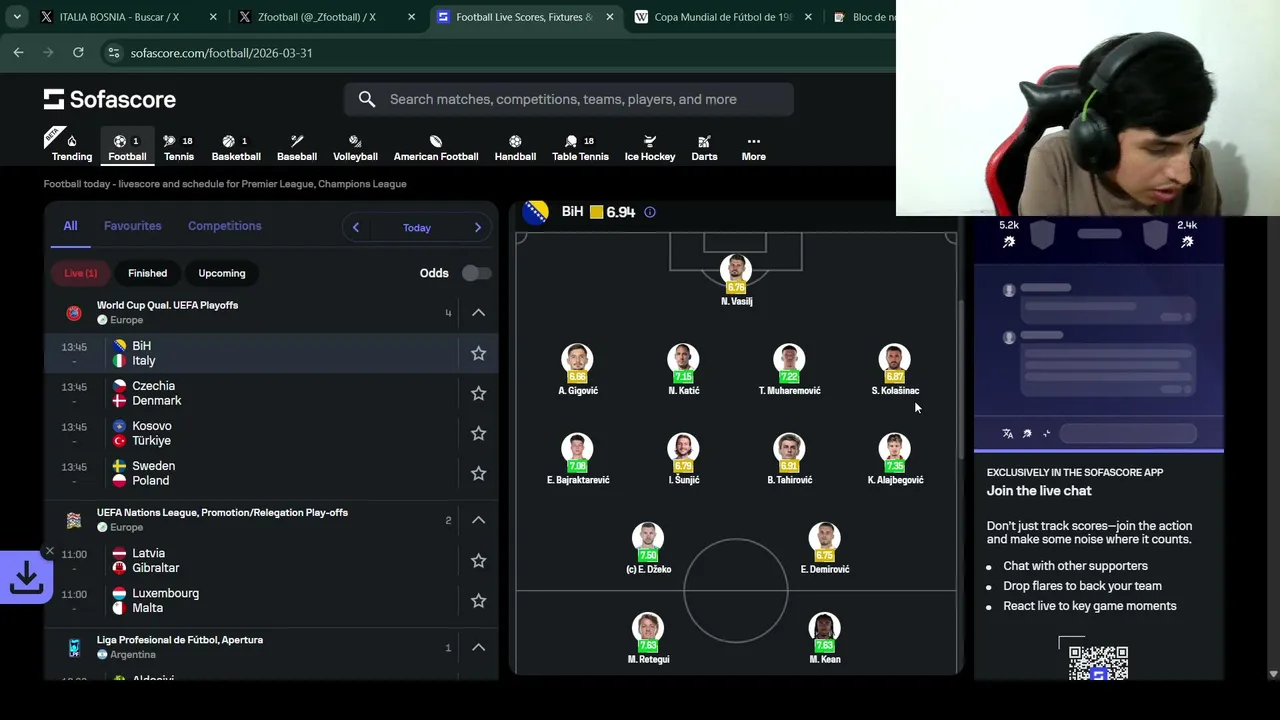Image resolution: width=1280 pixels, height=720 pixels.
Task: Click the Sofascore logo
Action: 110,99
